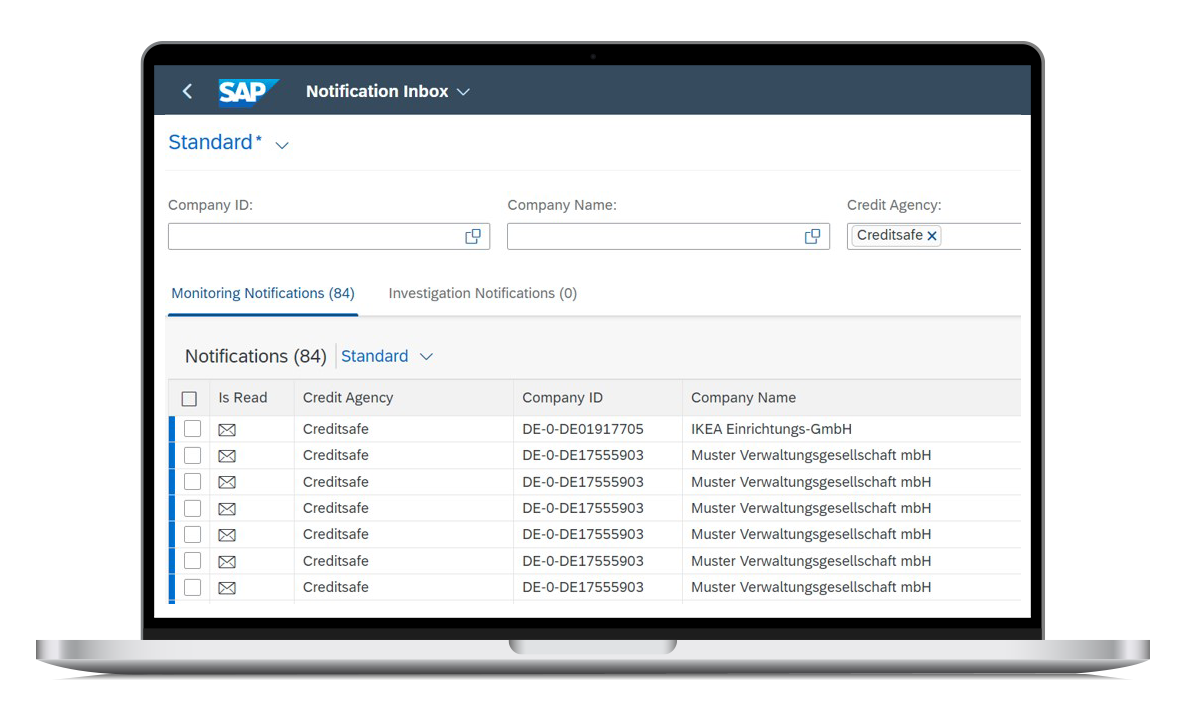Click the Company Name column header
This screenshot has height=721, width=1186.
click(743, 398)
